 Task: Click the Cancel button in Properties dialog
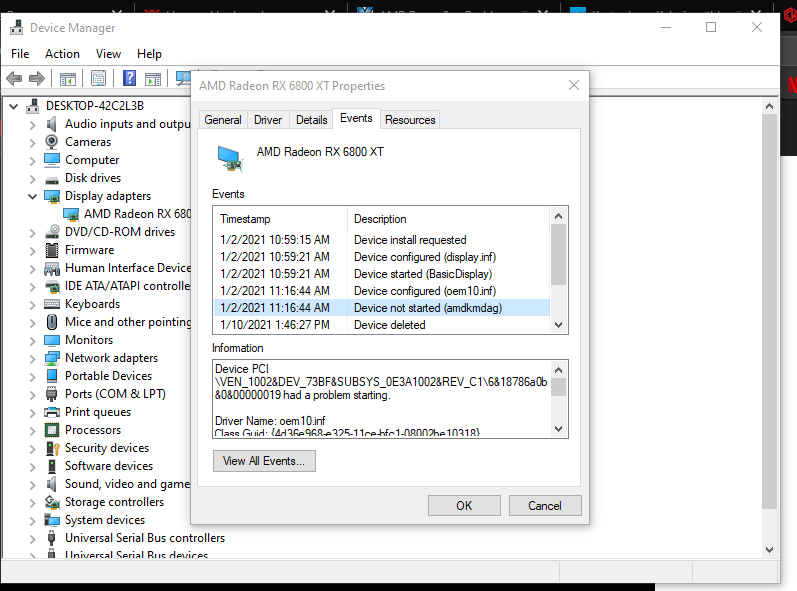[545, 506]
